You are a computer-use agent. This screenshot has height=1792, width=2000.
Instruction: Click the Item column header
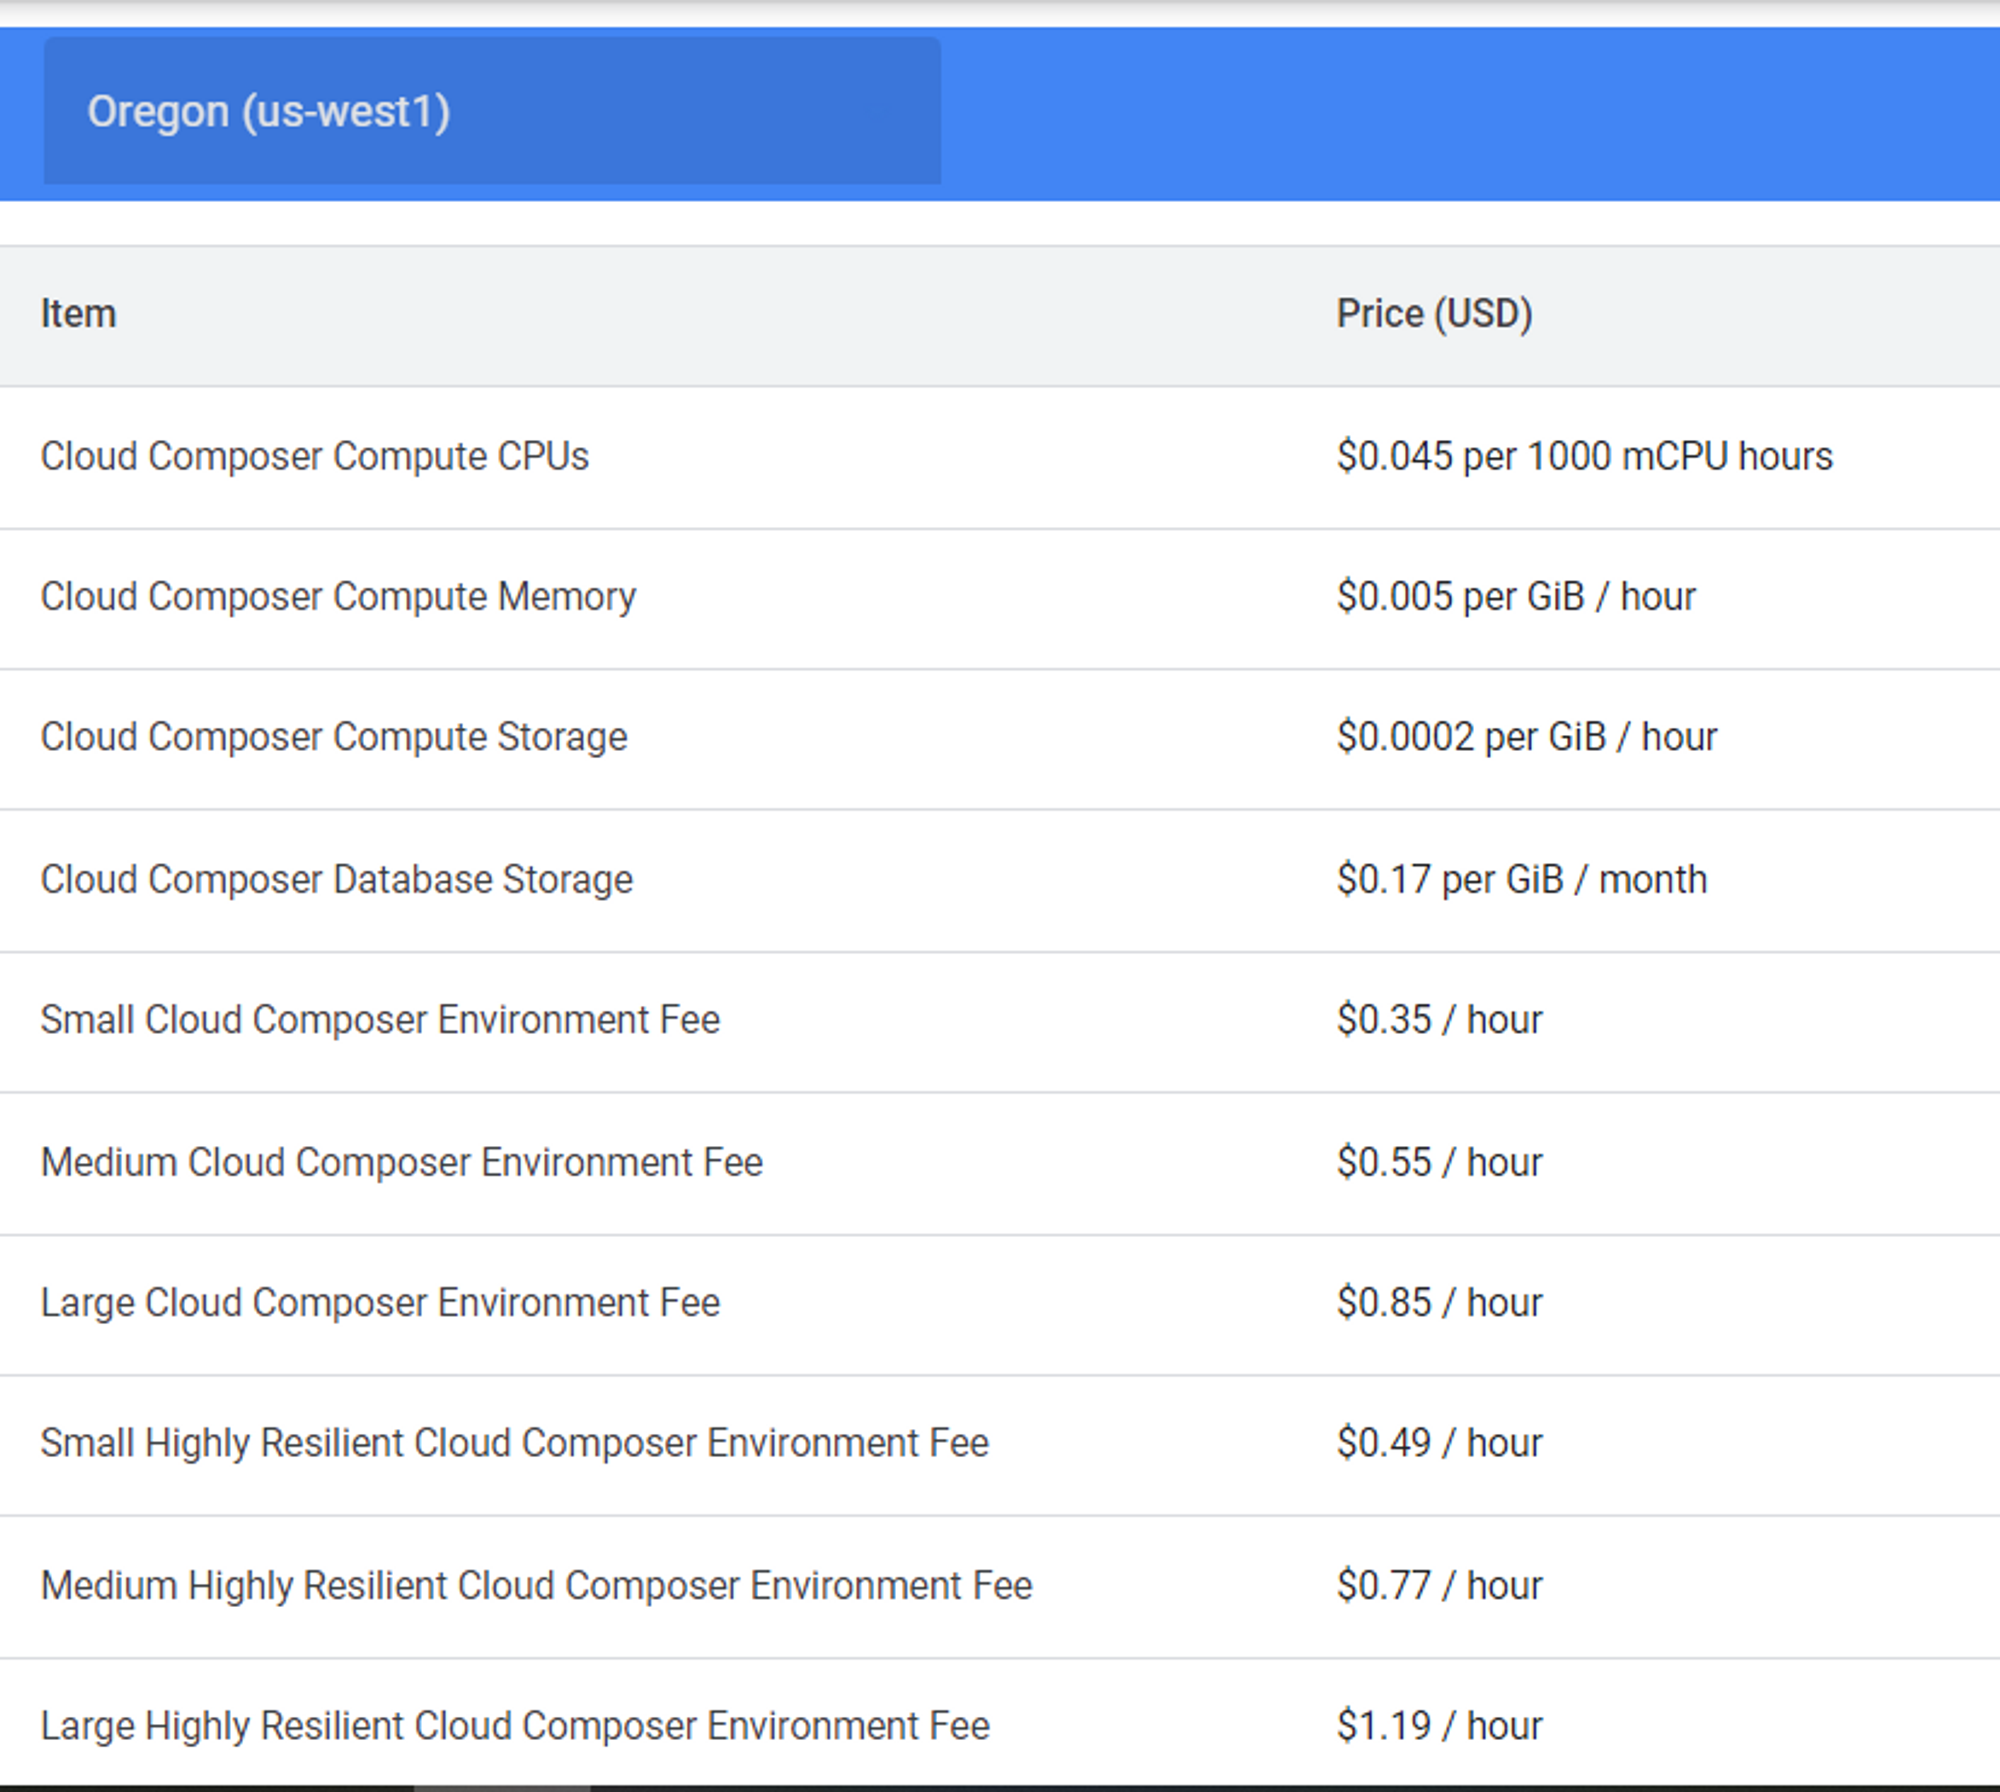point(78,314)
